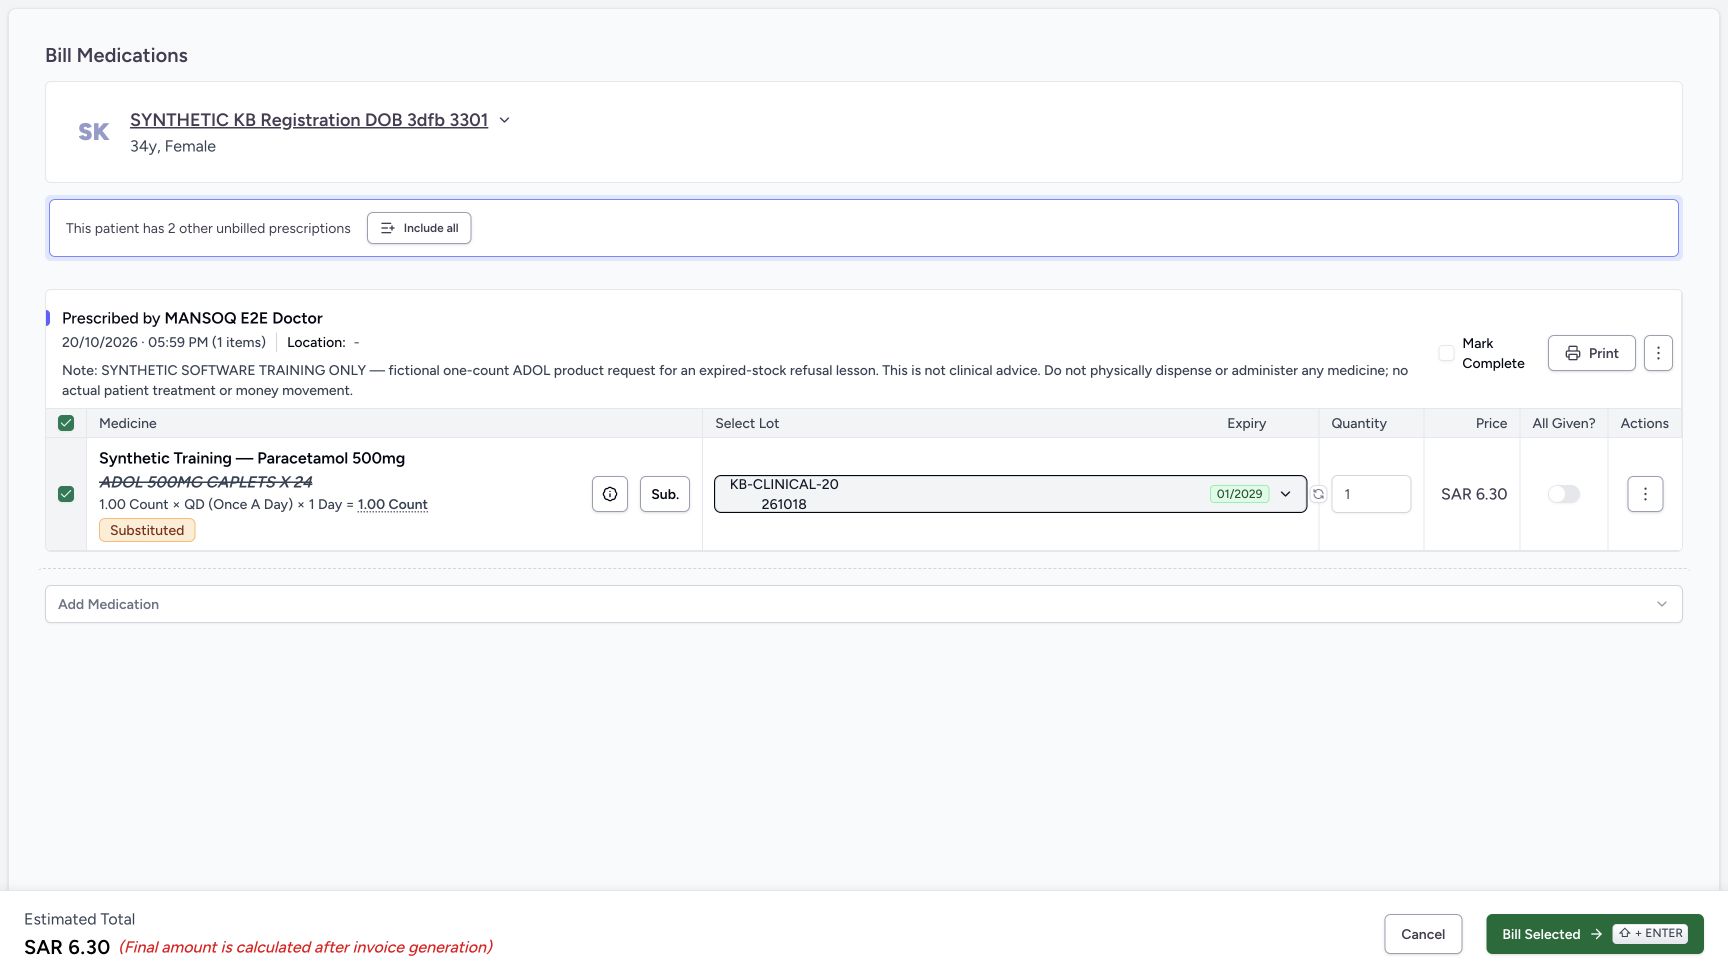Expand patient details chevron next to name
Image resolution: width=1728 pixels, height=977 pixels.
click(x=505, y=120)
